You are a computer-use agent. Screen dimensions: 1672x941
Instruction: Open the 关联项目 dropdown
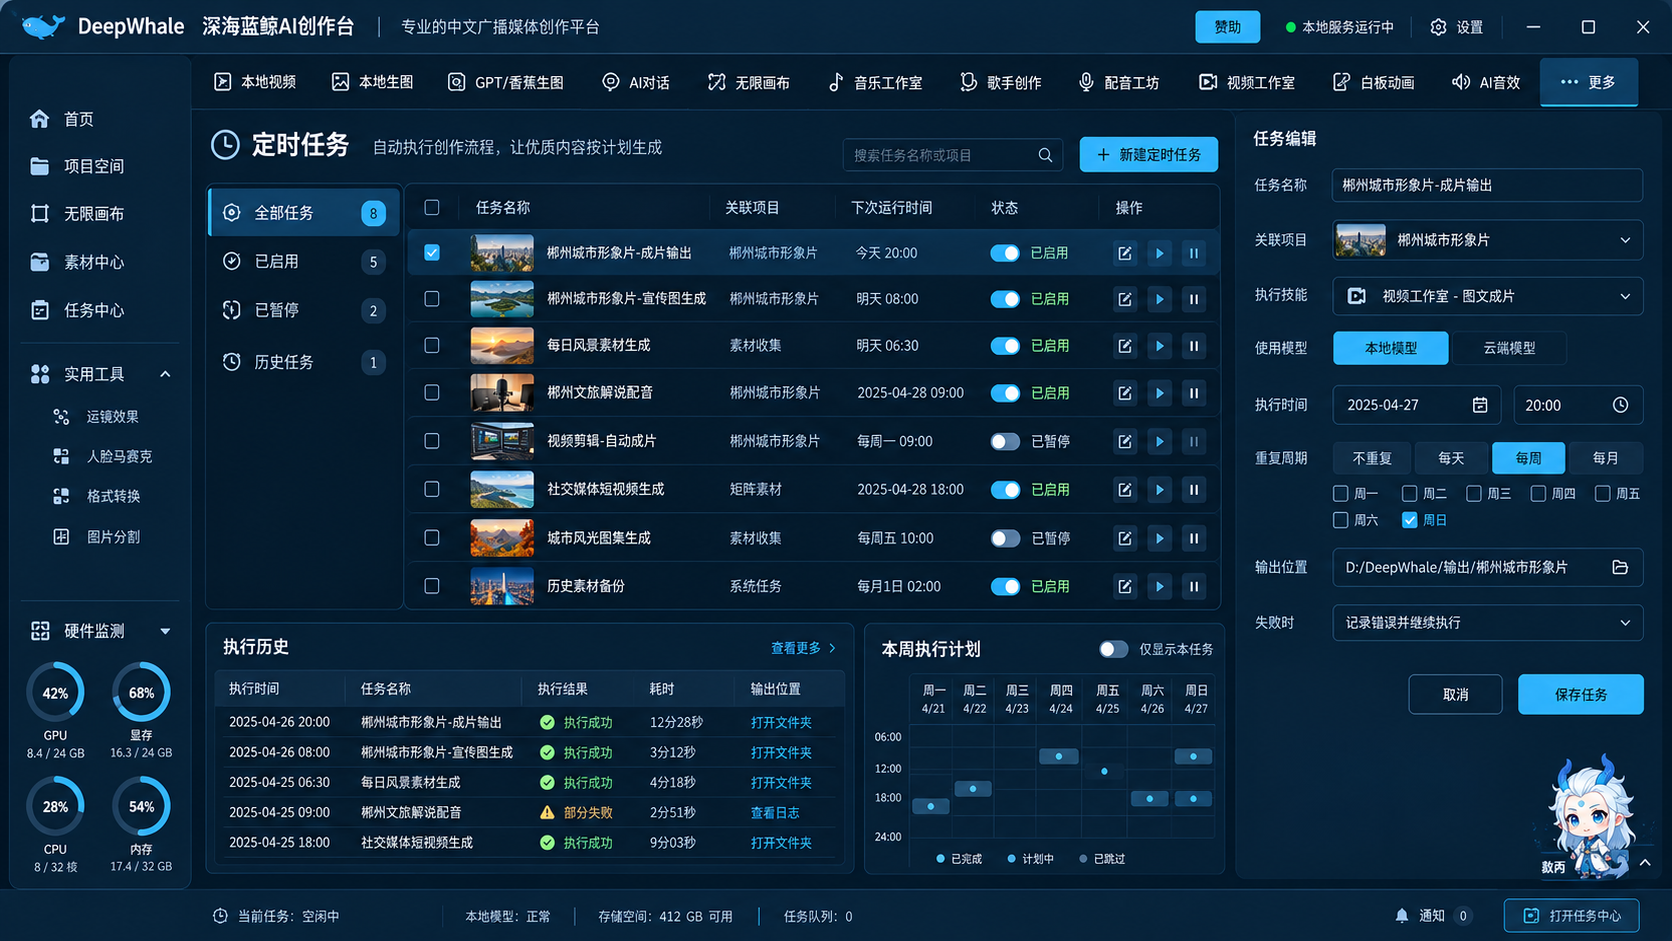click(1487, 240)
